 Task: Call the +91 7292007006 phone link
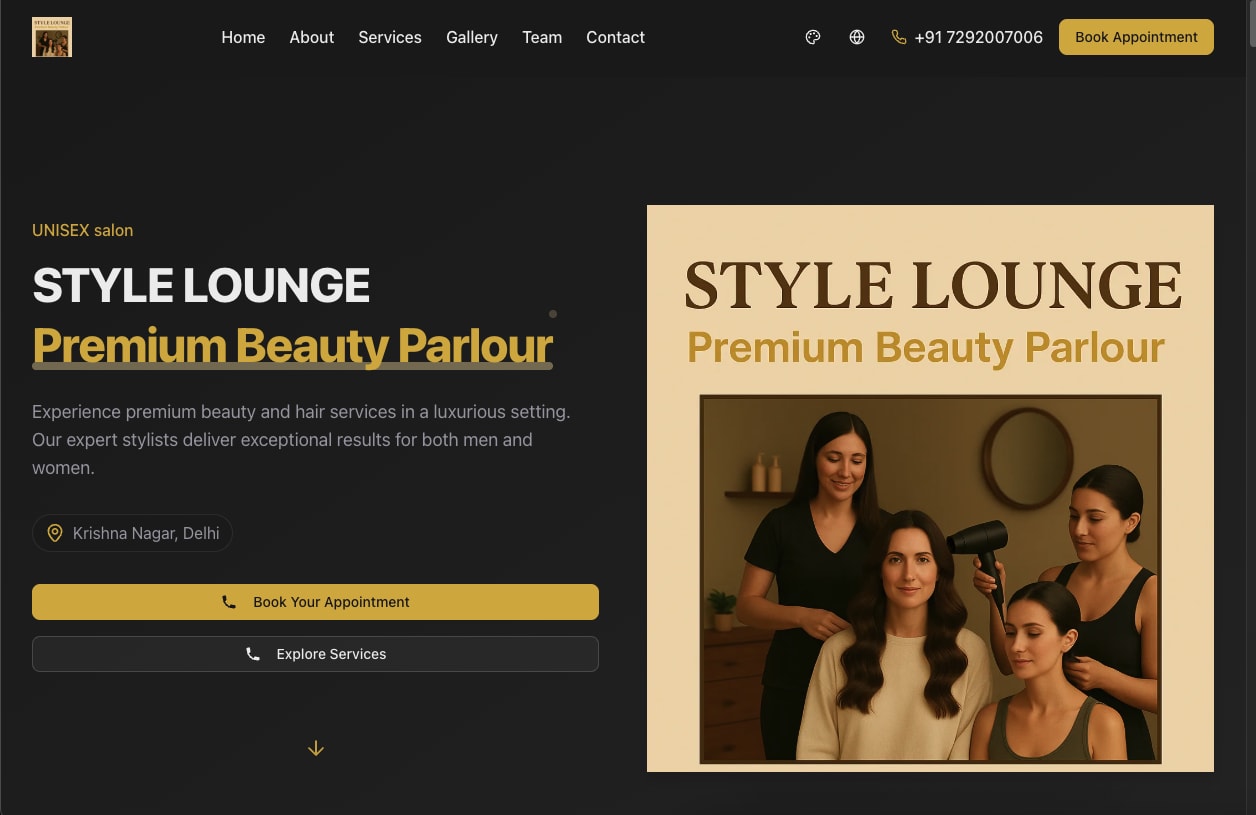[x=978, y=37]
